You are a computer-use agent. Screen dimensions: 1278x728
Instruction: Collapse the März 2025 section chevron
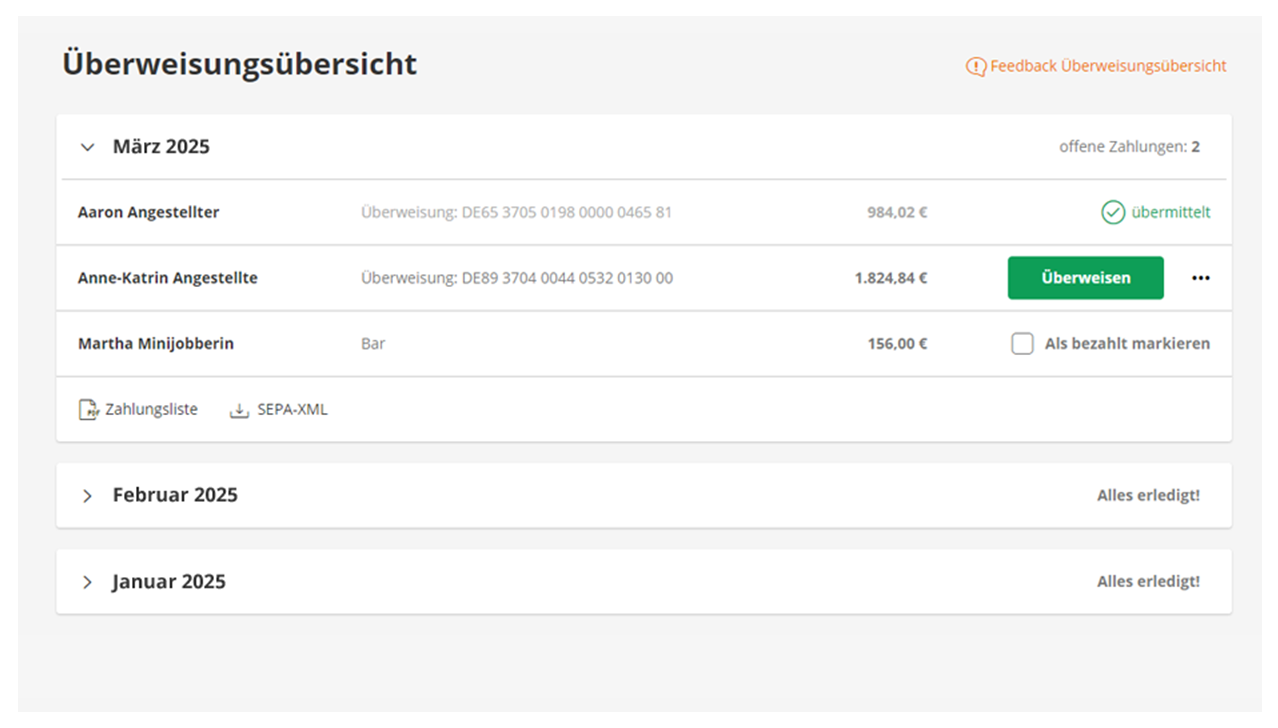click(x=87, y=147)
